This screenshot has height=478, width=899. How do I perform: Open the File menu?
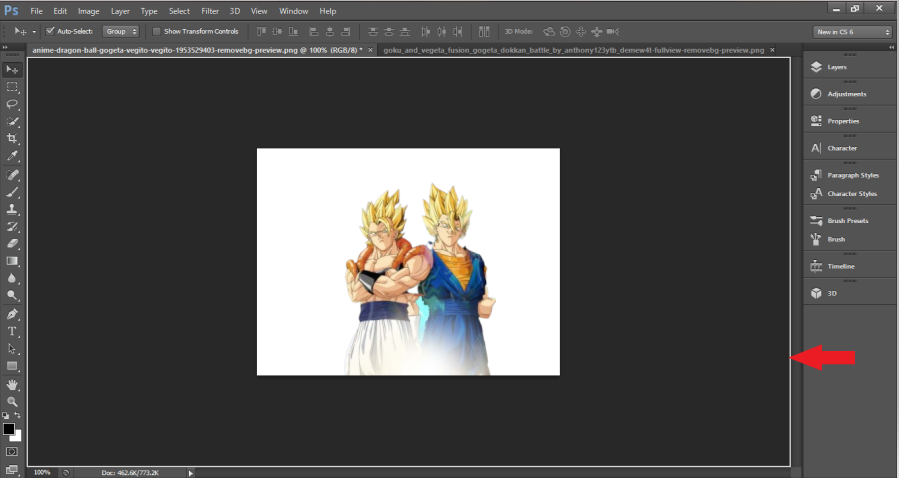pyautogui.click(x=36, y=11)
